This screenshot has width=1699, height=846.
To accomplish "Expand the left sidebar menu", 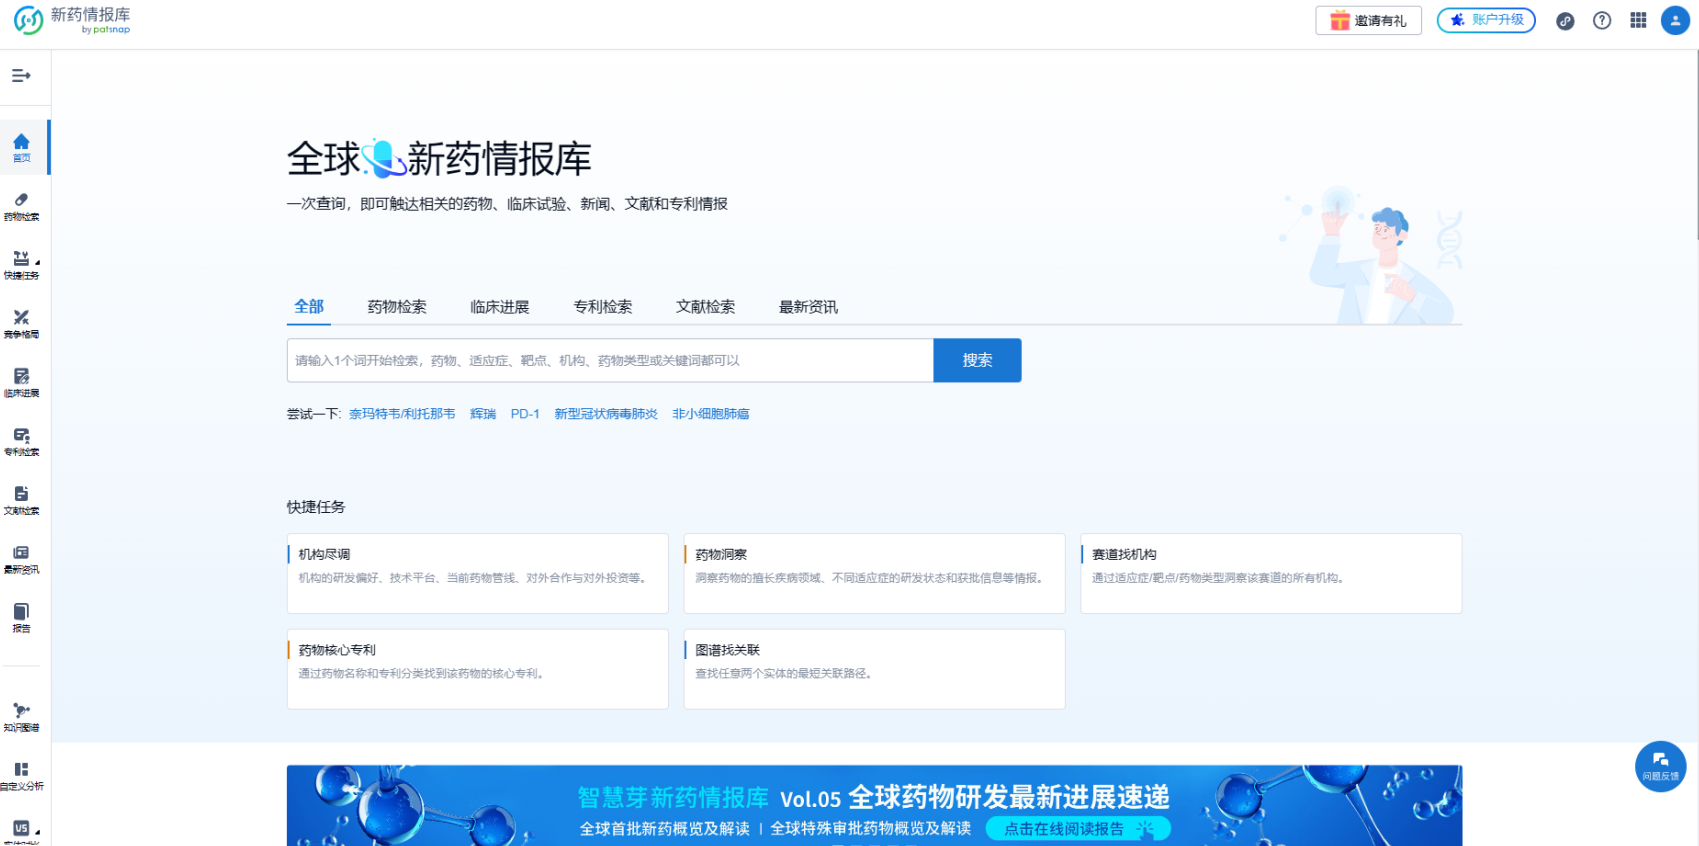I will click(21, 76).
